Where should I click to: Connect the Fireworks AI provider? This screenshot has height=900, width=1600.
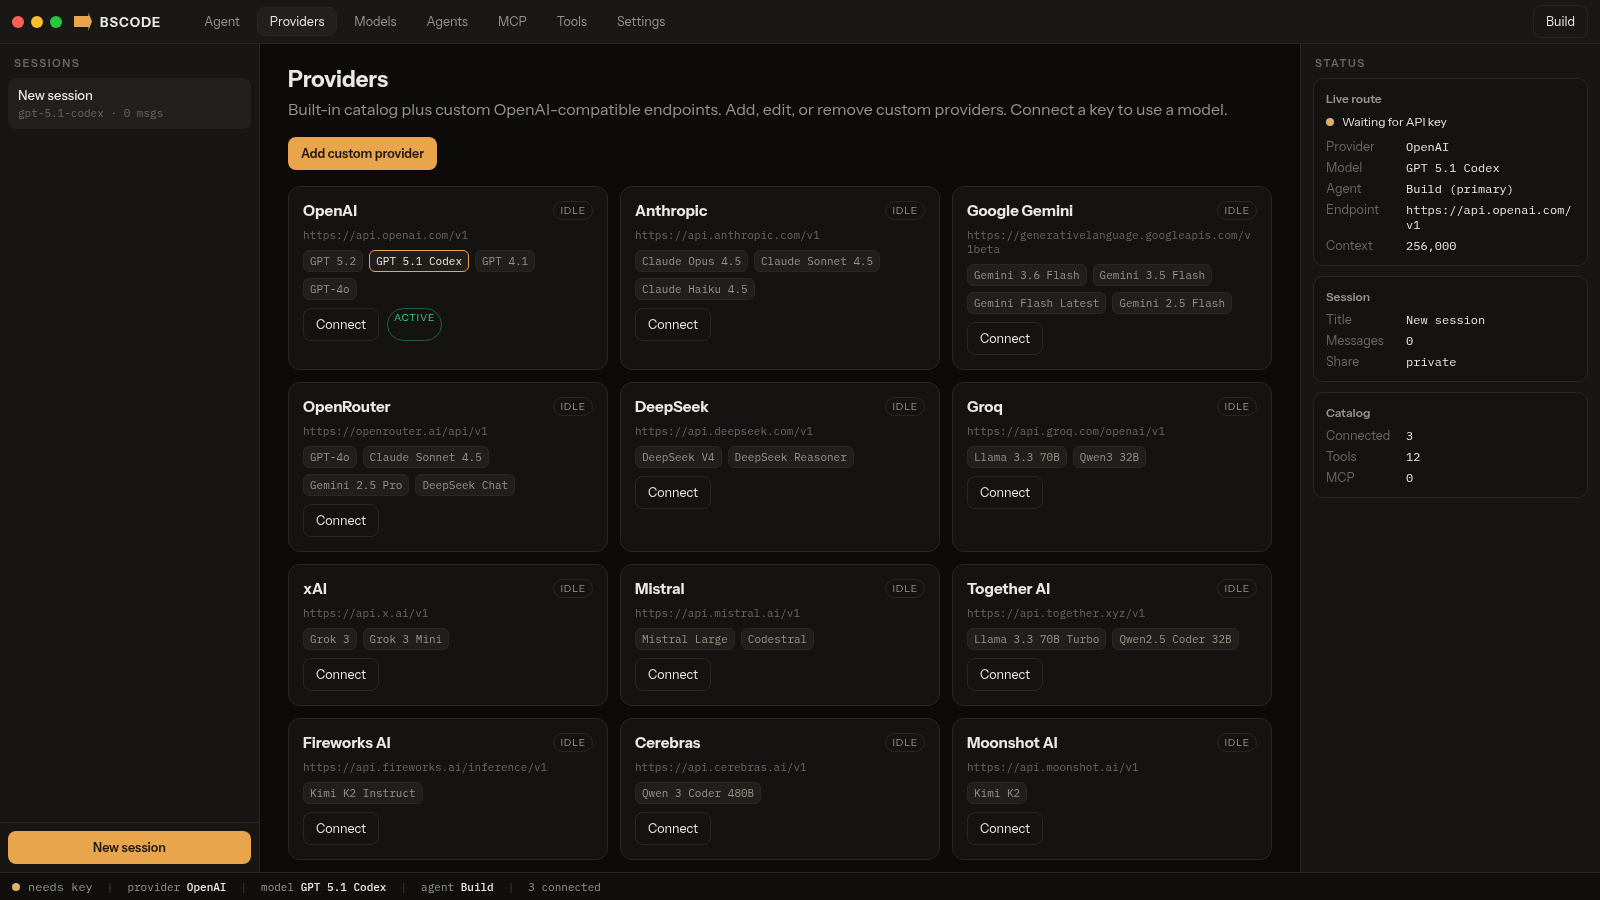pos(341,828)
